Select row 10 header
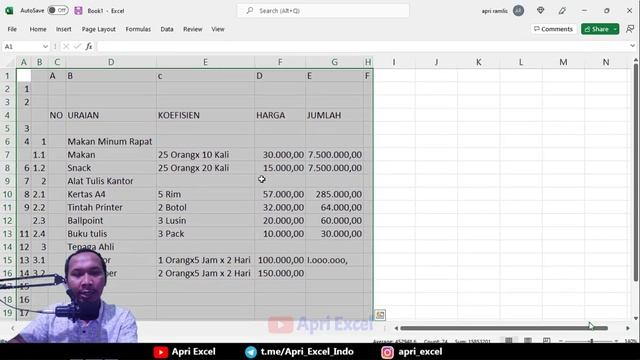Image resolution: width=640 pixels, height=360 pixels. click(7, 194)
